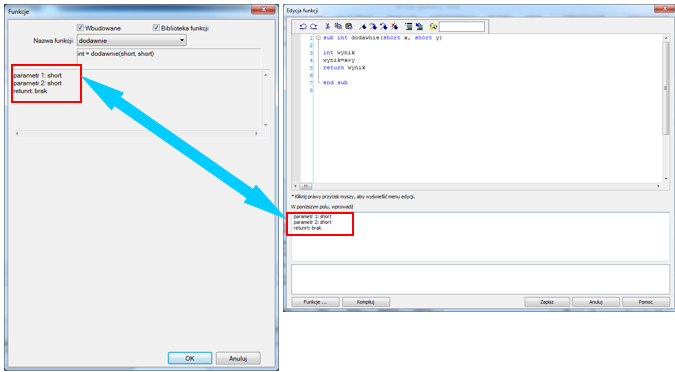The width and height of the screenshot is (675, 372).
Task: Click the Copy icon in the editor toolbar
Action: click(x=338, y=27)
